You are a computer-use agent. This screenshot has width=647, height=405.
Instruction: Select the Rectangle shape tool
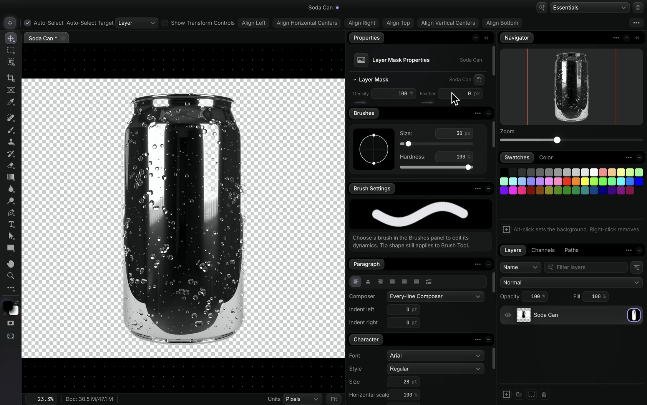point(11,248)
